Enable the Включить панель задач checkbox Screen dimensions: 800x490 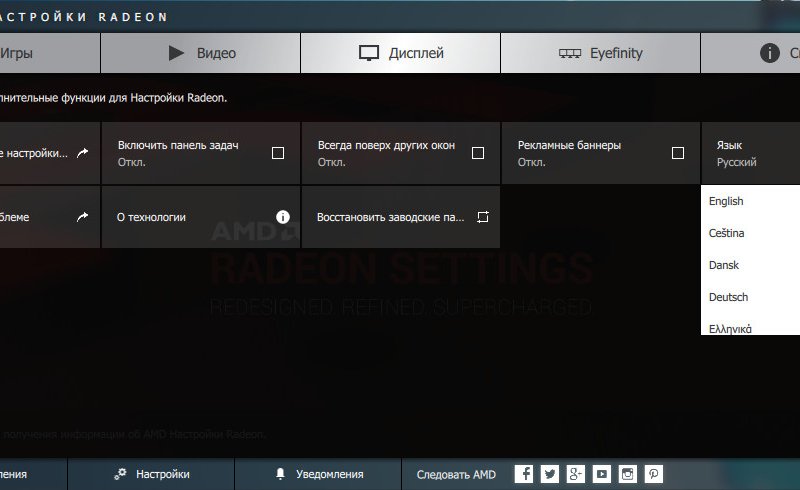(x=278, y=153)
